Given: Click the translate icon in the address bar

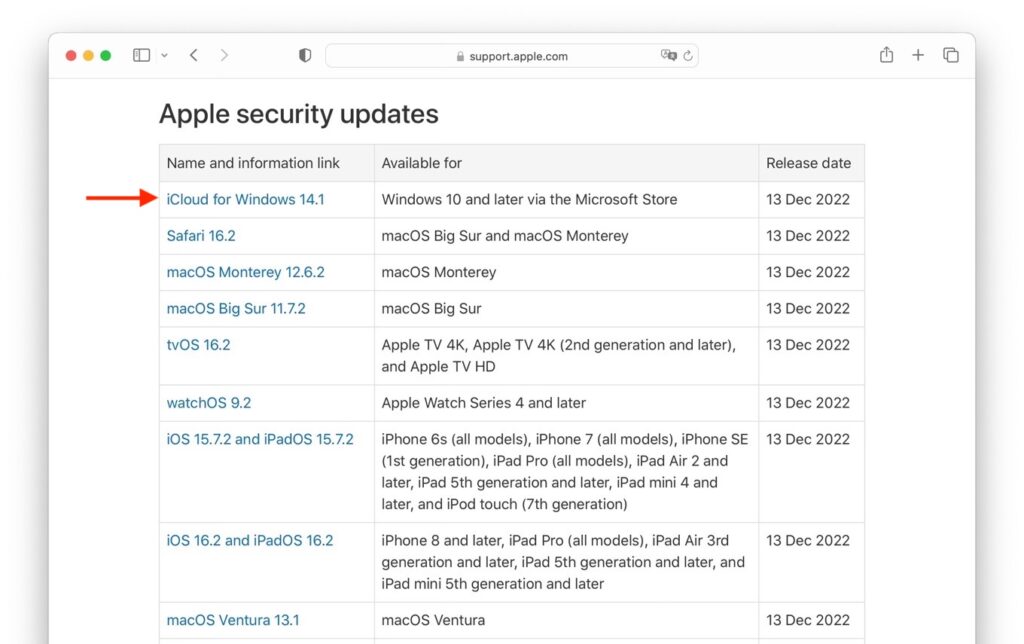Looking at the screenshot, I should point(668,56).
